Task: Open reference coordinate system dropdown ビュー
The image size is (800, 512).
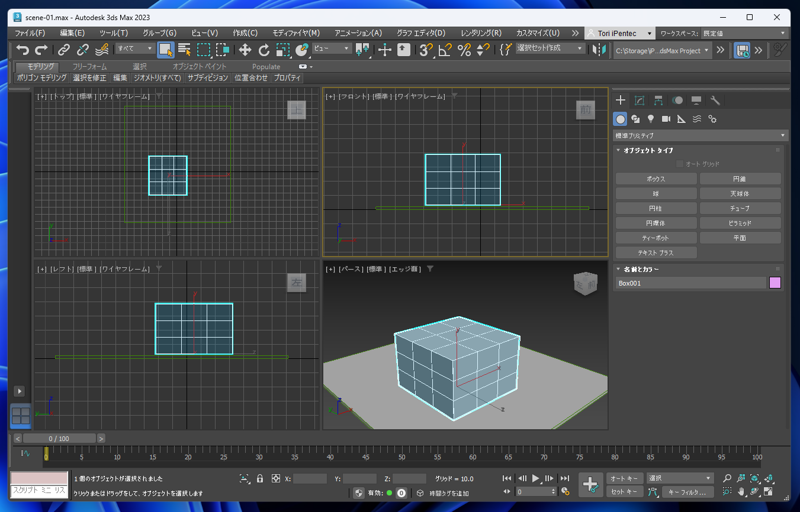Action: pos(332,48)
